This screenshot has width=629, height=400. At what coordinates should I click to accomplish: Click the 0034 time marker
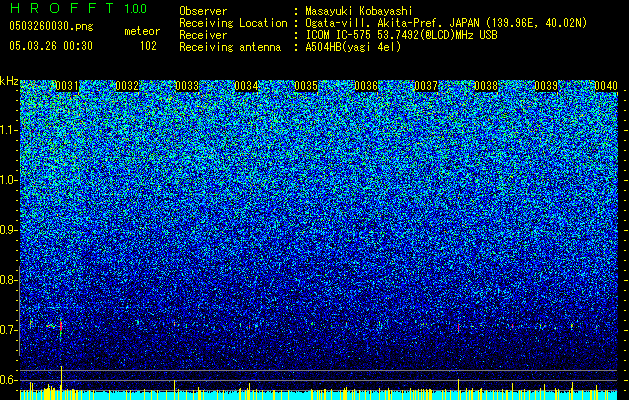[246, 86]
